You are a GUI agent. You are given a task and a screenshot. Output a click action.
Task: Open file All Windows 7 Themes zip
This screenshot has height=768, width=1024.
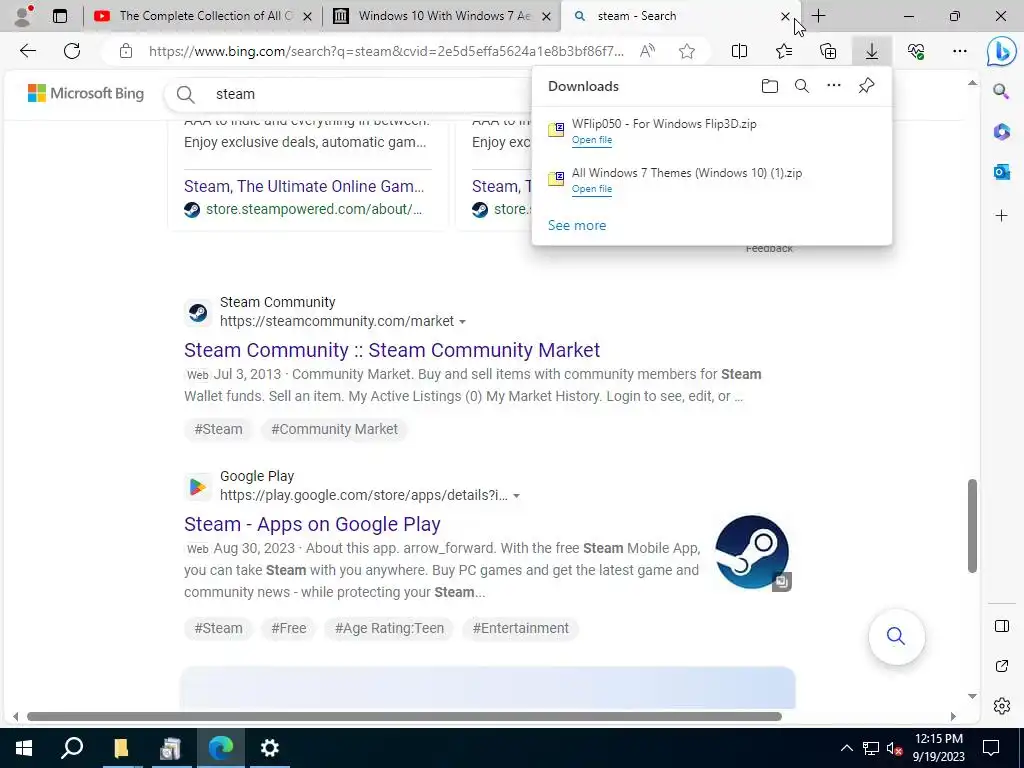592,189
